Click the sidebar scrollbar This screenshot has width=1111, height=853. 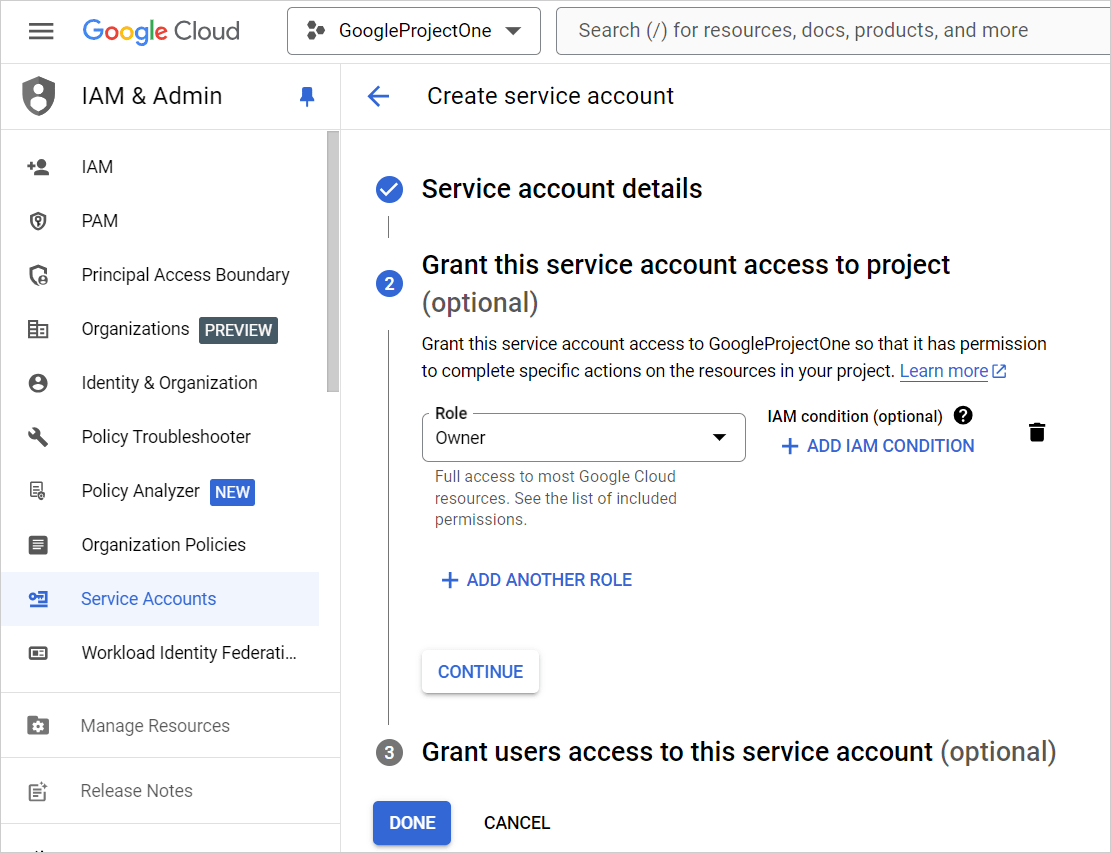[x=333, y=261]
